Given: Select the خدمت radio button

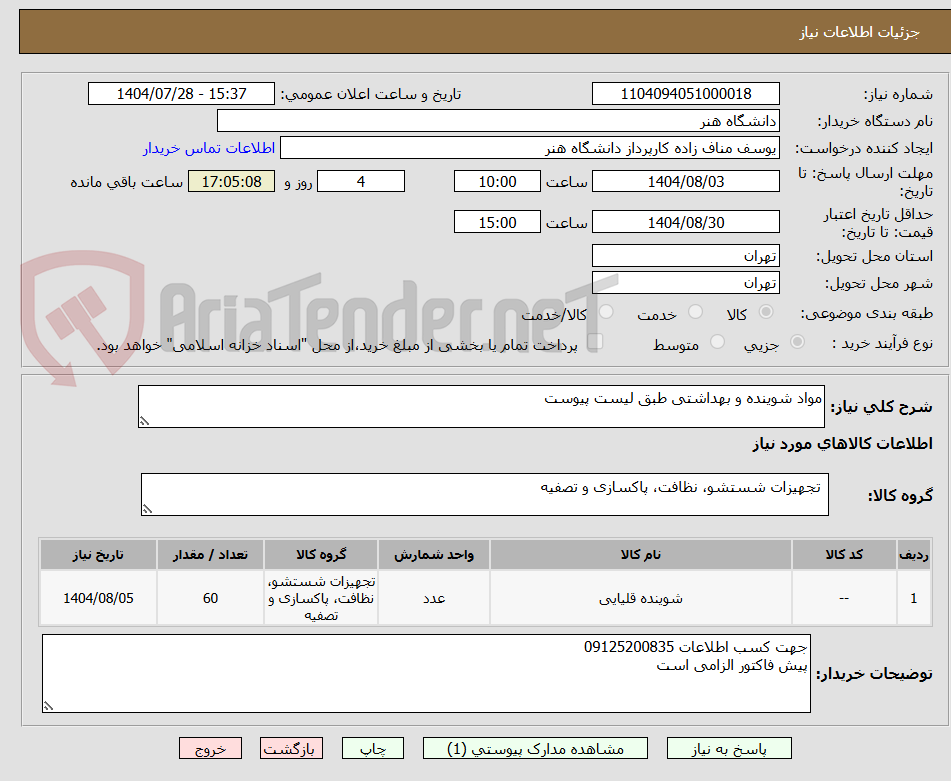Looking at the screenshot, I should click(696, 311).
